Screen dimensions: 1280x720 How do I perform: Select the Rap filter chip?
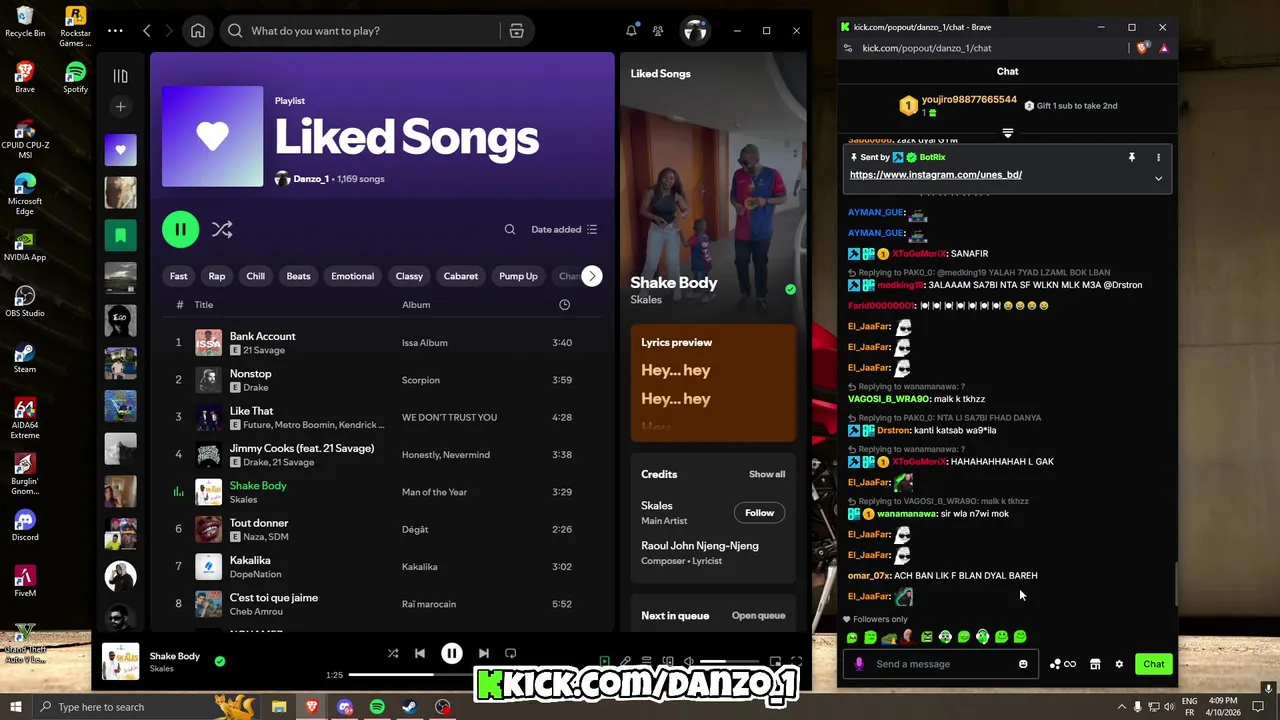pos(217,276)
